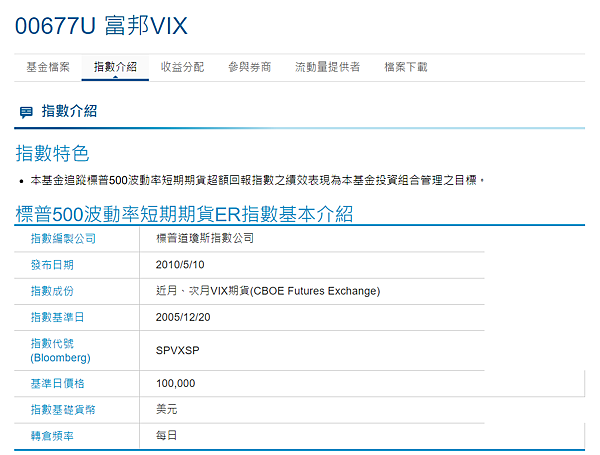The height and width of the screenshot is (455, 600).
Task: Click the SPVXSP ticker value
Action: tap(178, 351)
